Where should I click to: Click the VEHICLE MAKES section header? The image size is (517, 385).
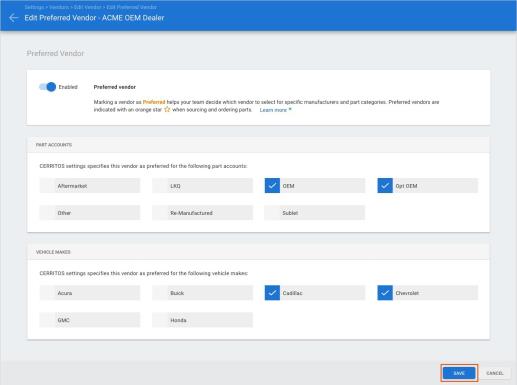tap(53, 252)
